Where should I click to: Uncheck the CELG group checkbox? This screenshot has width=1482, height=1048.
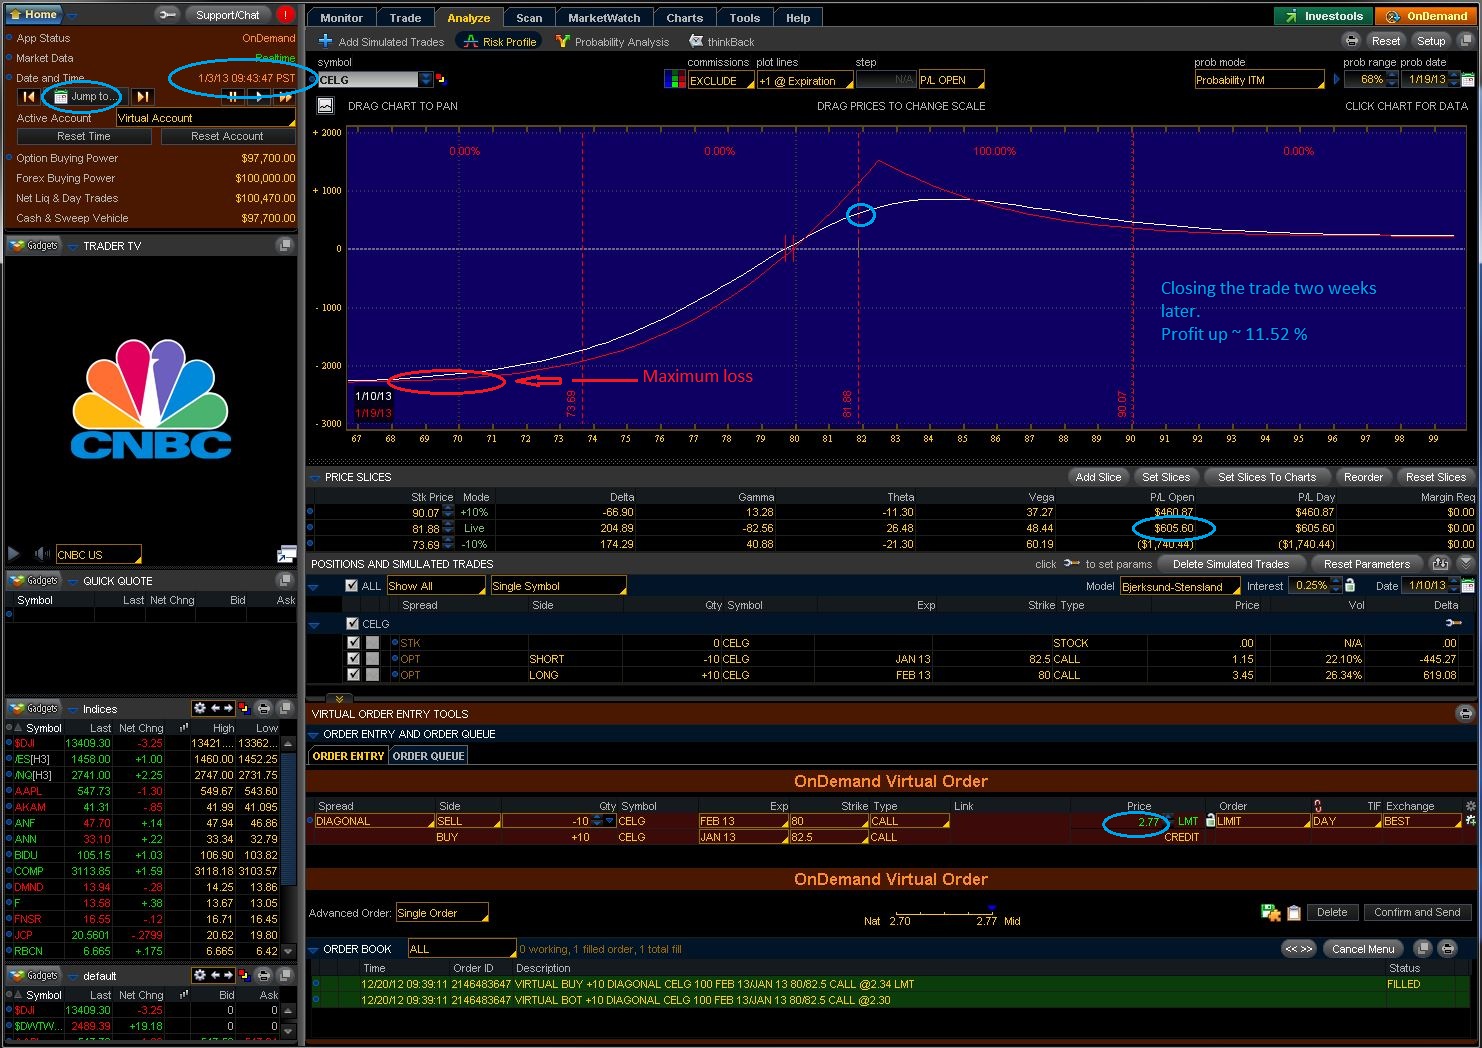(x=352, y=623)
